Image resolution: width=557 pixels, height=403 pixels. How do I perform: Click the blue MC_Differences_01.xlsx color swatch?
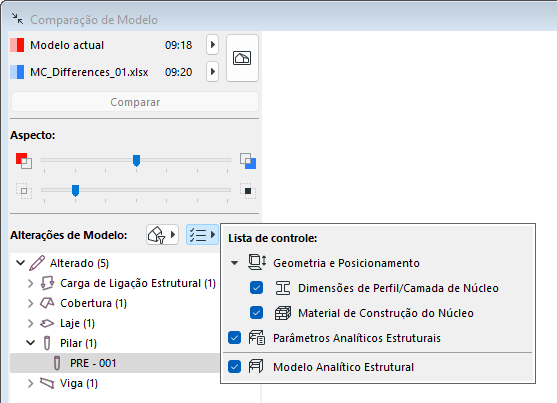click(x=17, y=72)
